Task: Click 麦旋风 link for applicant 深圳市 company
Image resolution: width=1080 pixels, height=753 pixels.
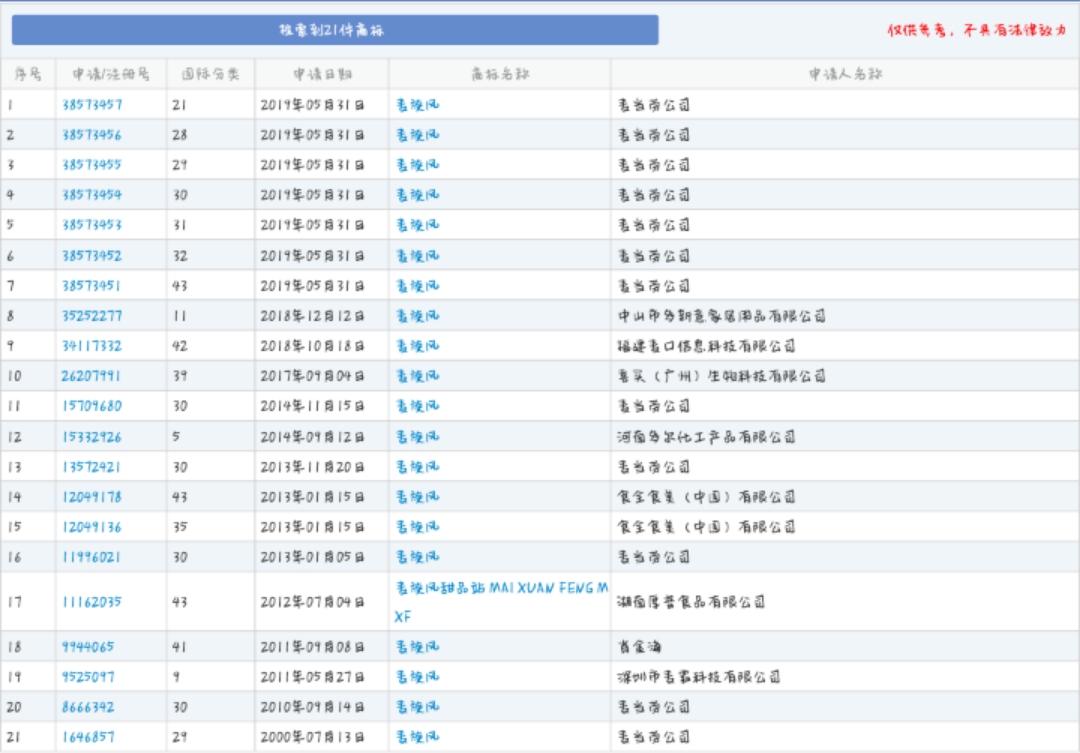Action: click(418, 677)
